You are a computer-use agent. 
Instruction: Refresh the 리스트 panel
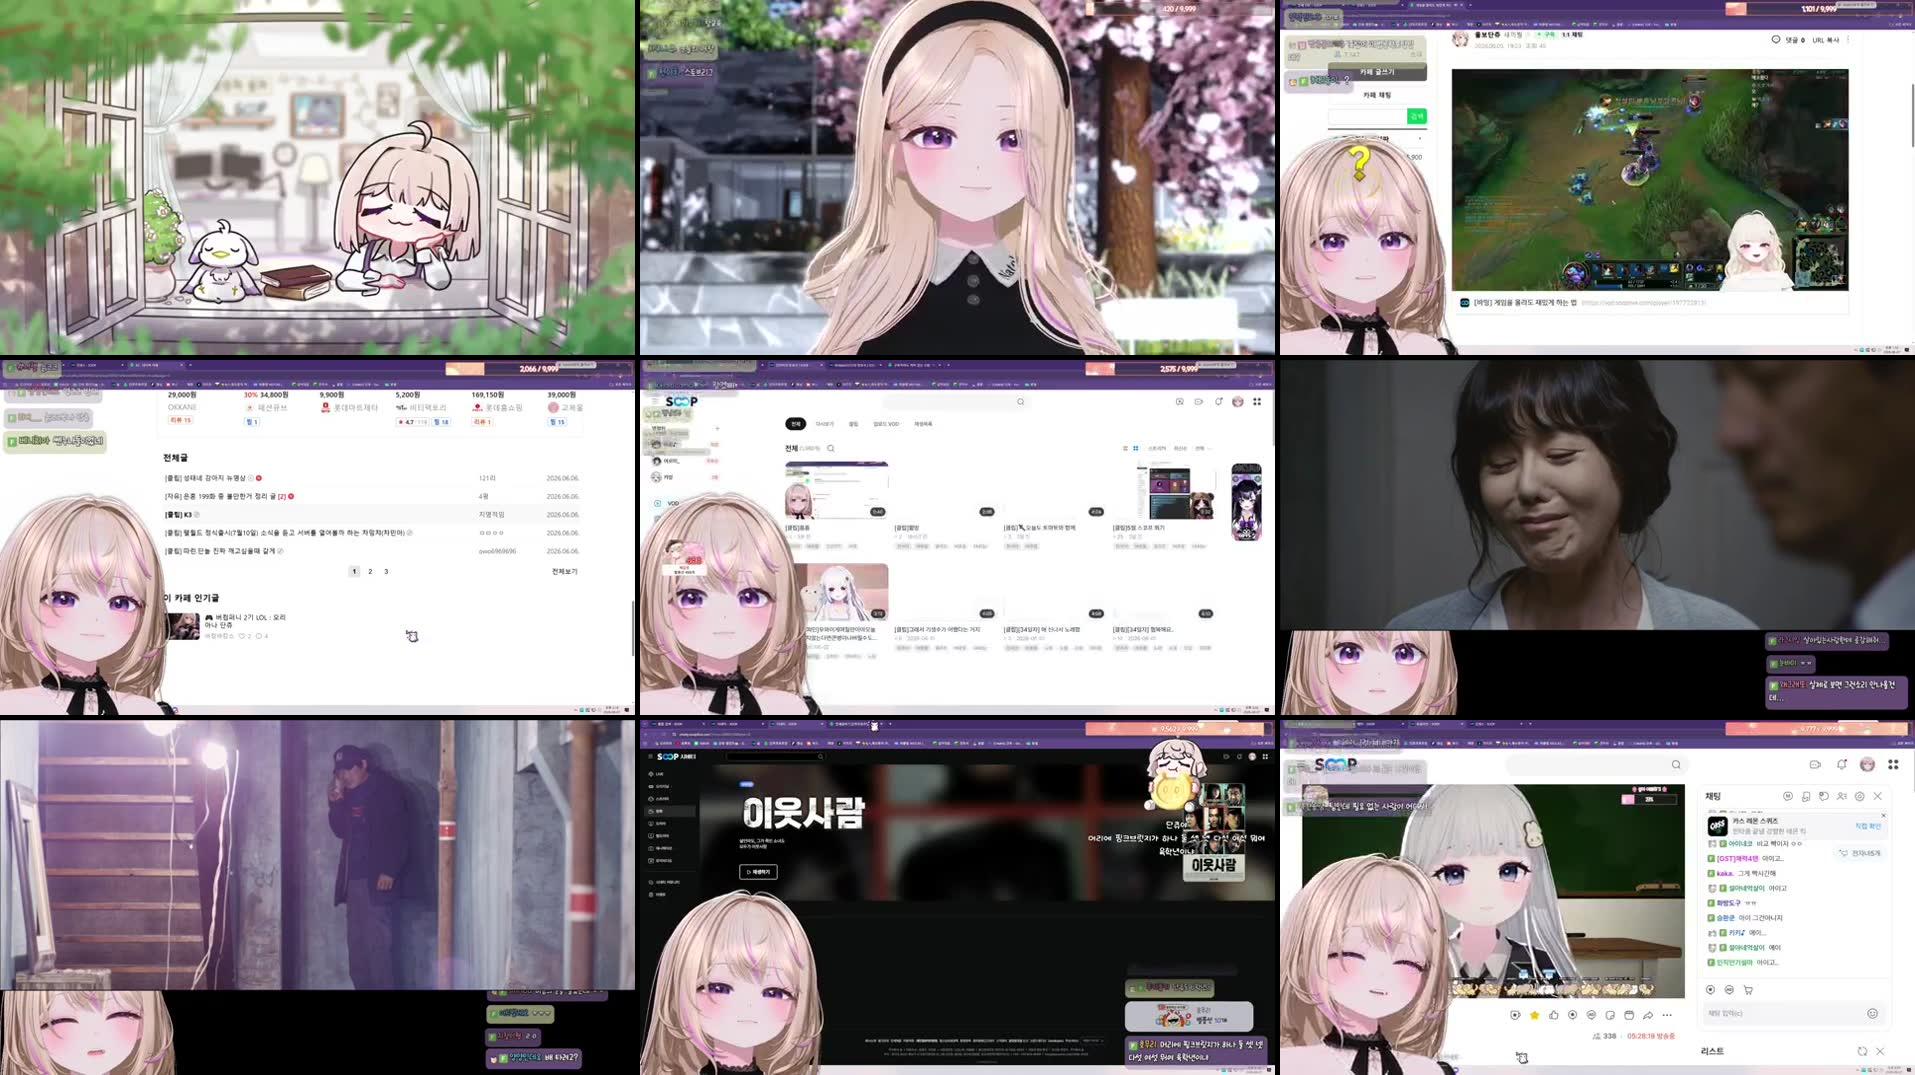click(x=1862, y=1052)
